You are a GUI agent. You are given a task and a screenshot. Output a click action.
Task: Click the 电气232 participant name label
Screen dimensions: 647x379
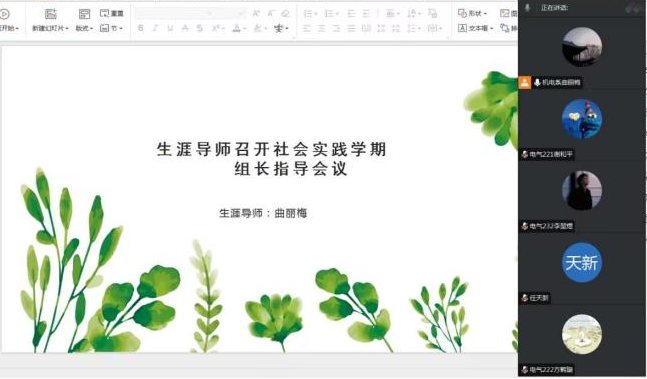point(551,226)
